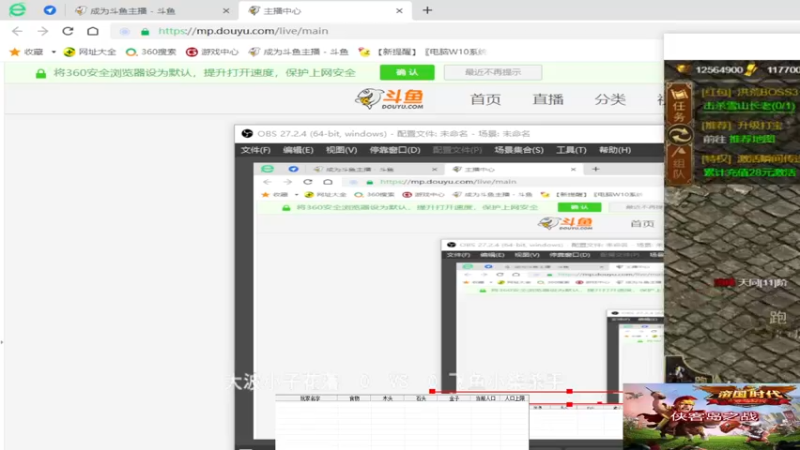This screenshot has height=450, width=800.
Task: Click the 帝国时代 侠客岛之战 thumbnail
Action: coord(711,416)
